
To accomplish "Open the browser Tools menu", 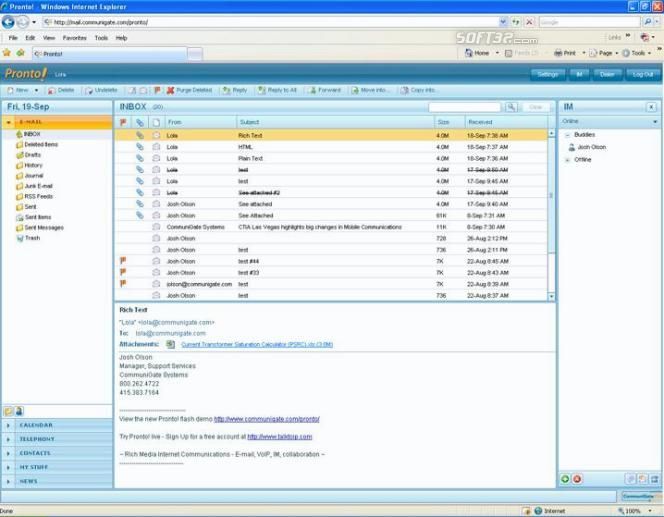I will pos(101,38).
